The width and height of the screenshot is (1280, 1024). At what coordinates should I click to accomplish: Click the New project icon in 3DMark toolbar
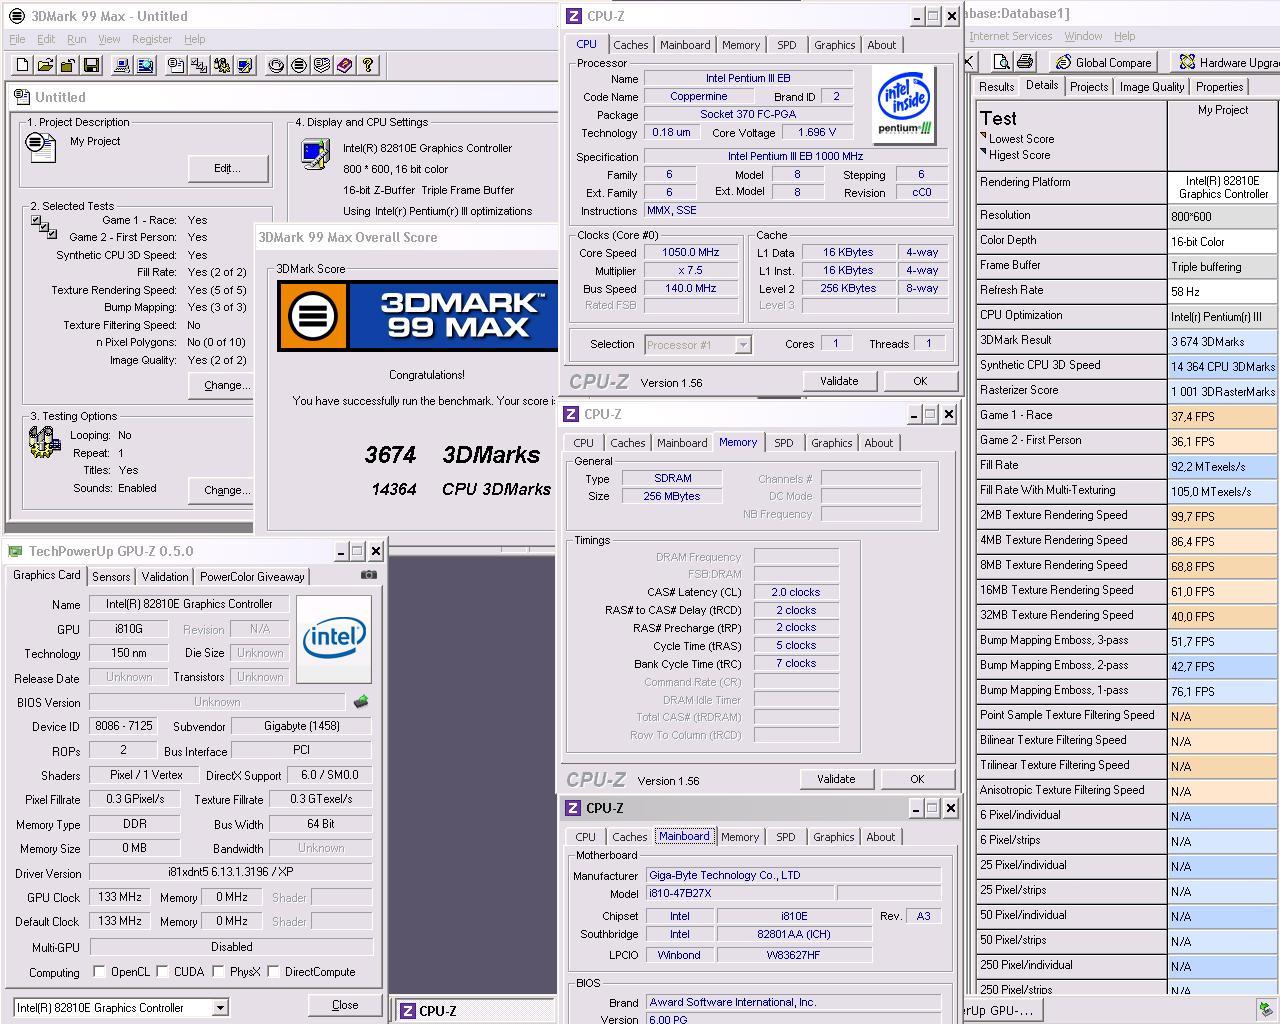click(x=22, y=65)
